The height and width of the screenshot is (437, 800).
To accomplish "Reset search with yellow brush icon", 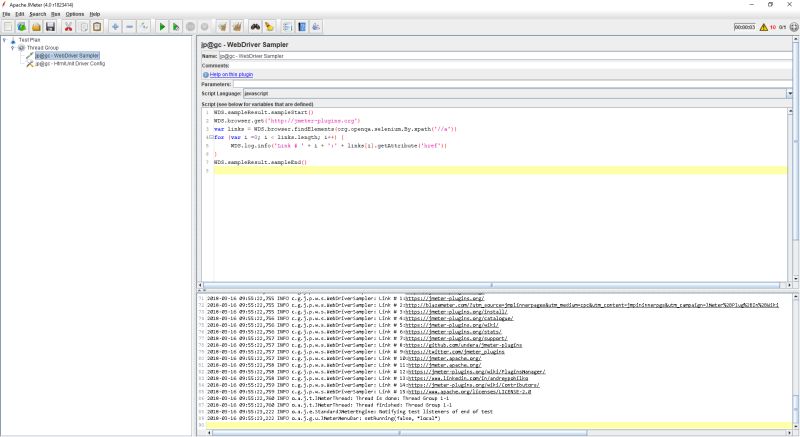I will coord(269,27).
